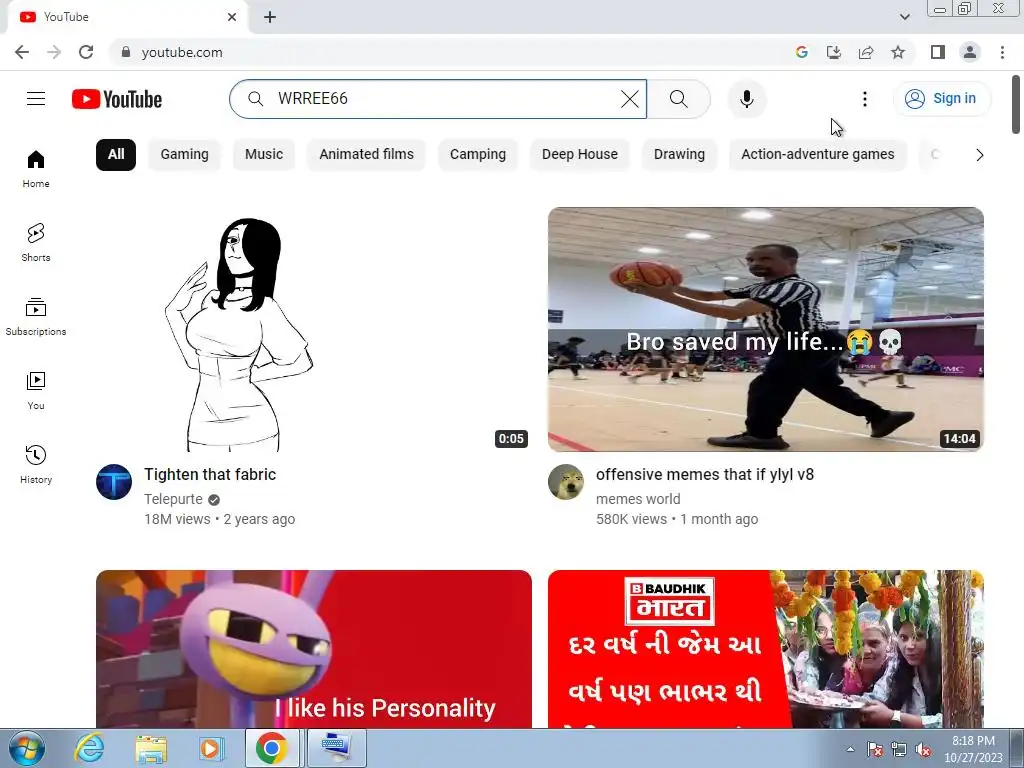Go back with the browser back arrow
This screenshot has height=768, width=1024.
(22, 52)
